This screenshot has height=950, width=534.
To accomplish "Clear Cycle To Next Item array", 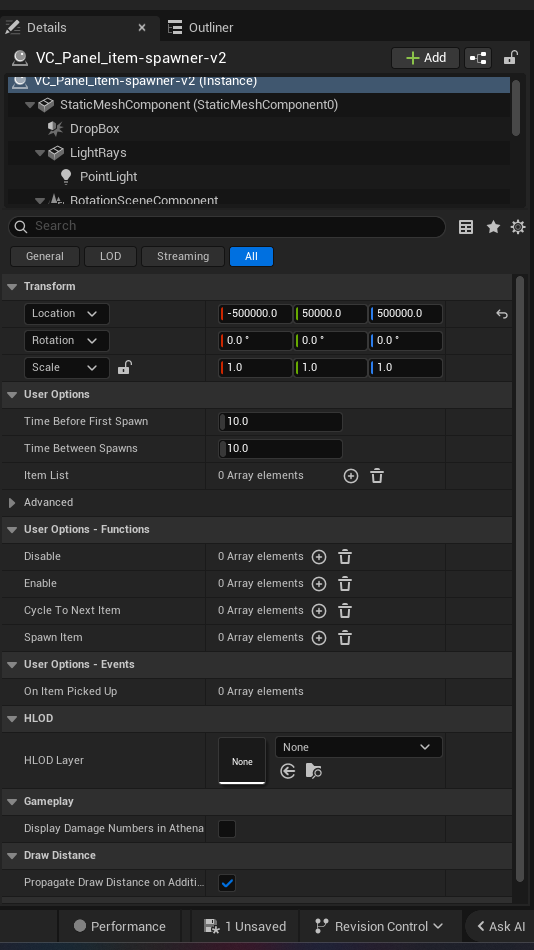I will [x=345, y=611].
